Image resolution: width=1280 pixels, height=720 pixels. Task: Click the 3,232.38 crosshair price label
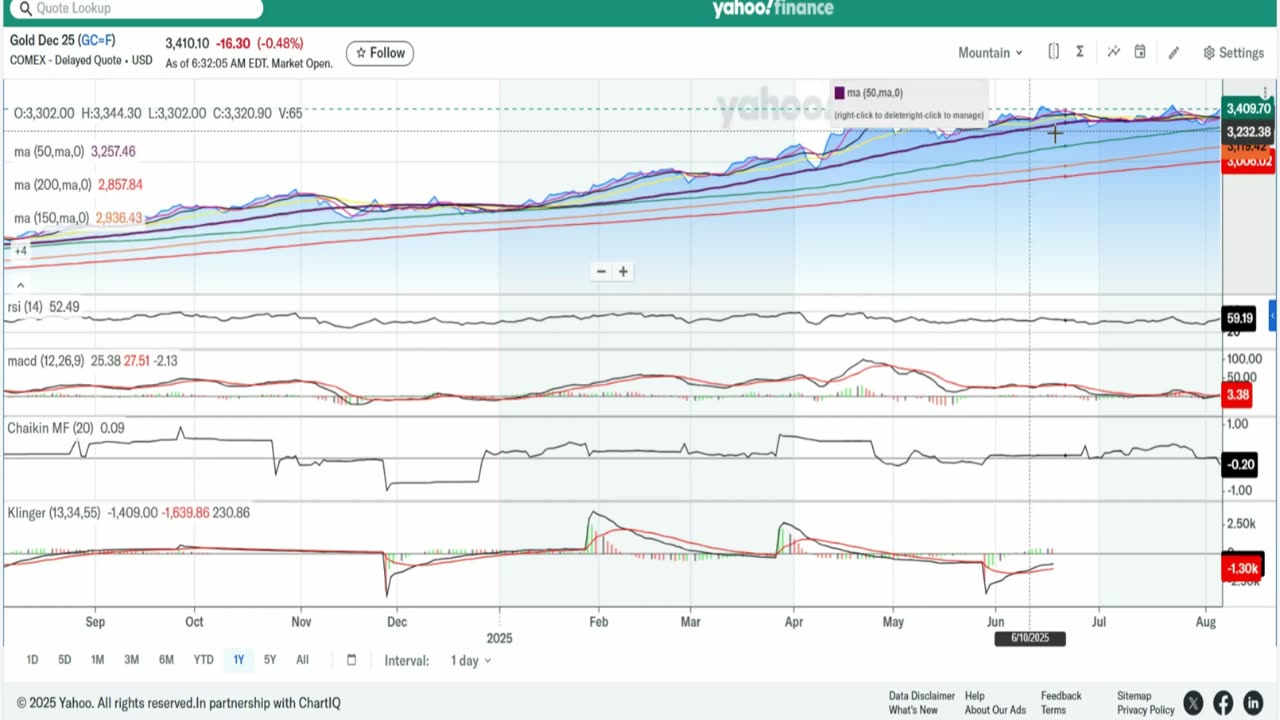click(1248, 132)
